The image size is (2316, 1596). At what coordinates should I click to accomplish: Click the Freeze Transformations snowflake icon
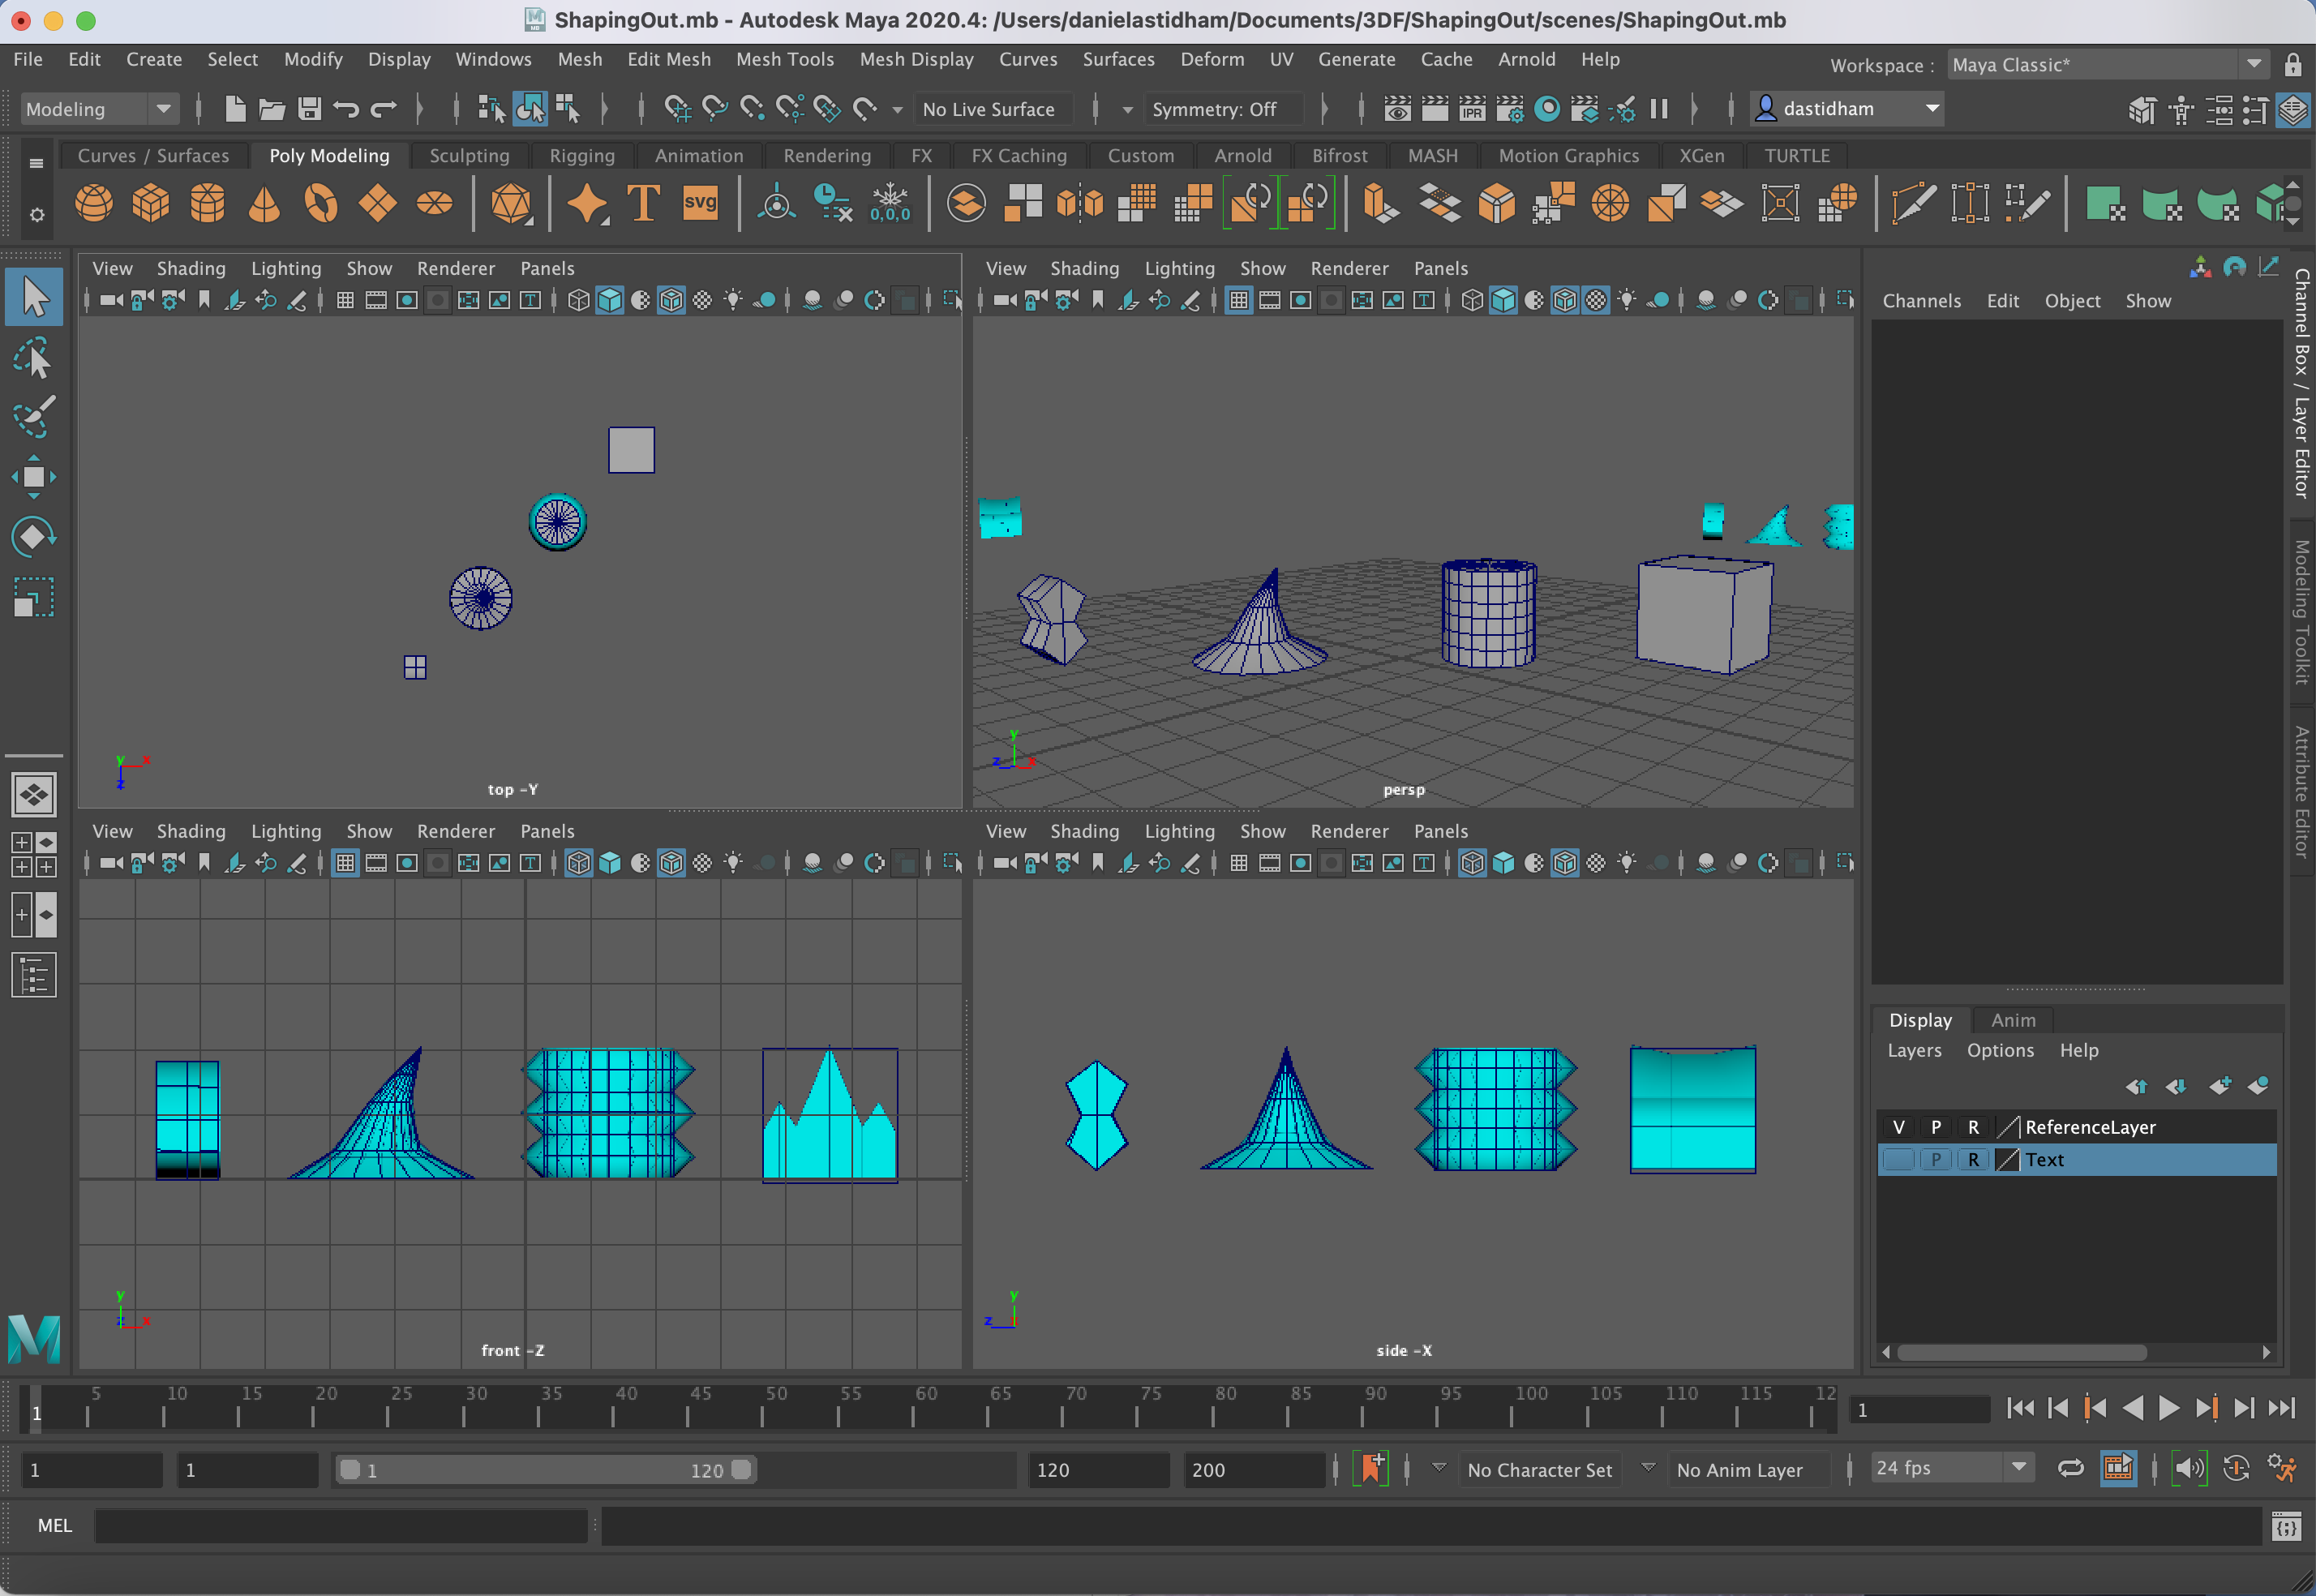tap(890, 204)
